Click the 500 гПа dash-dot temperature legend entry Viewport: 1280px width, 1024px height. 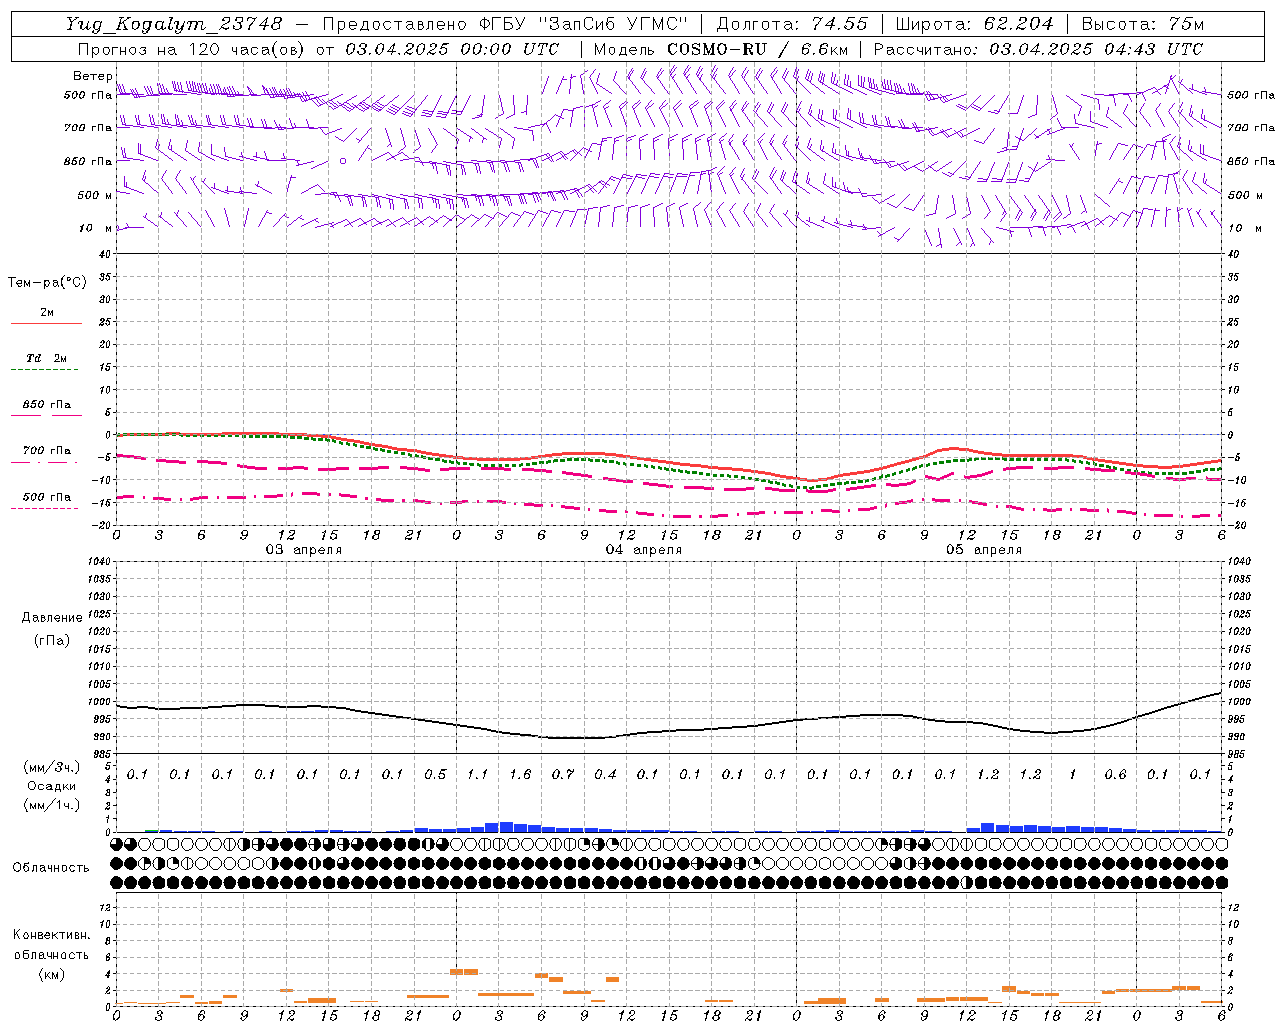tap(47, 501)
